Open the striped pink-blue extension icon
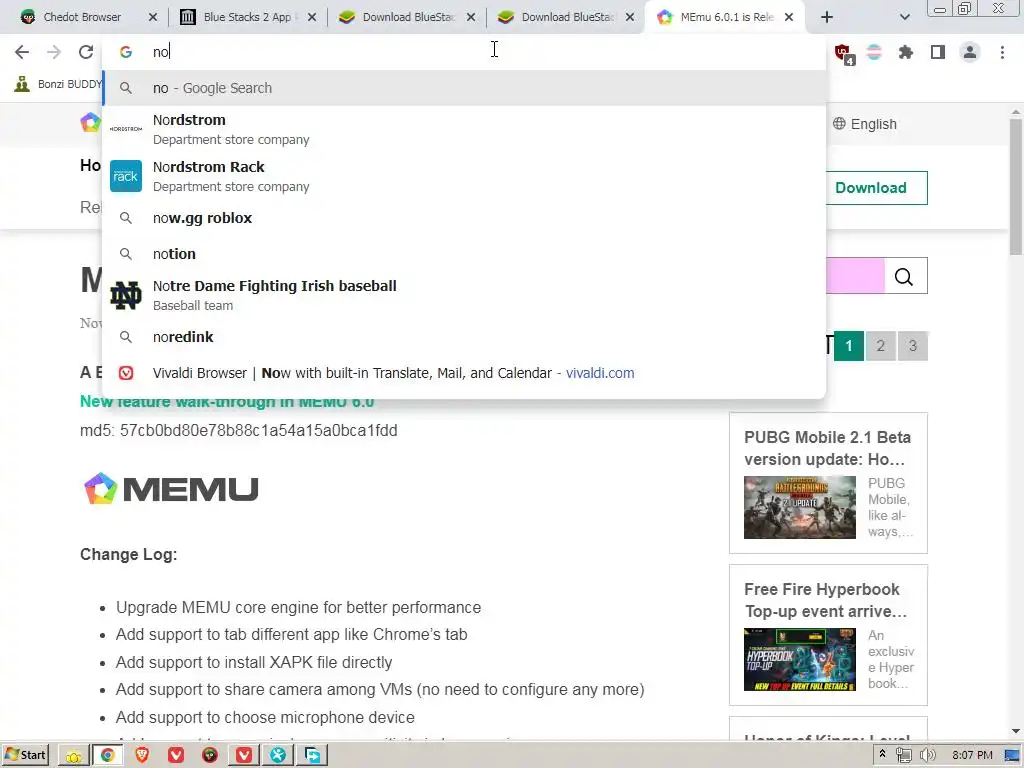The width and height of the screenshot is (1024, 768). coord(874,52)
